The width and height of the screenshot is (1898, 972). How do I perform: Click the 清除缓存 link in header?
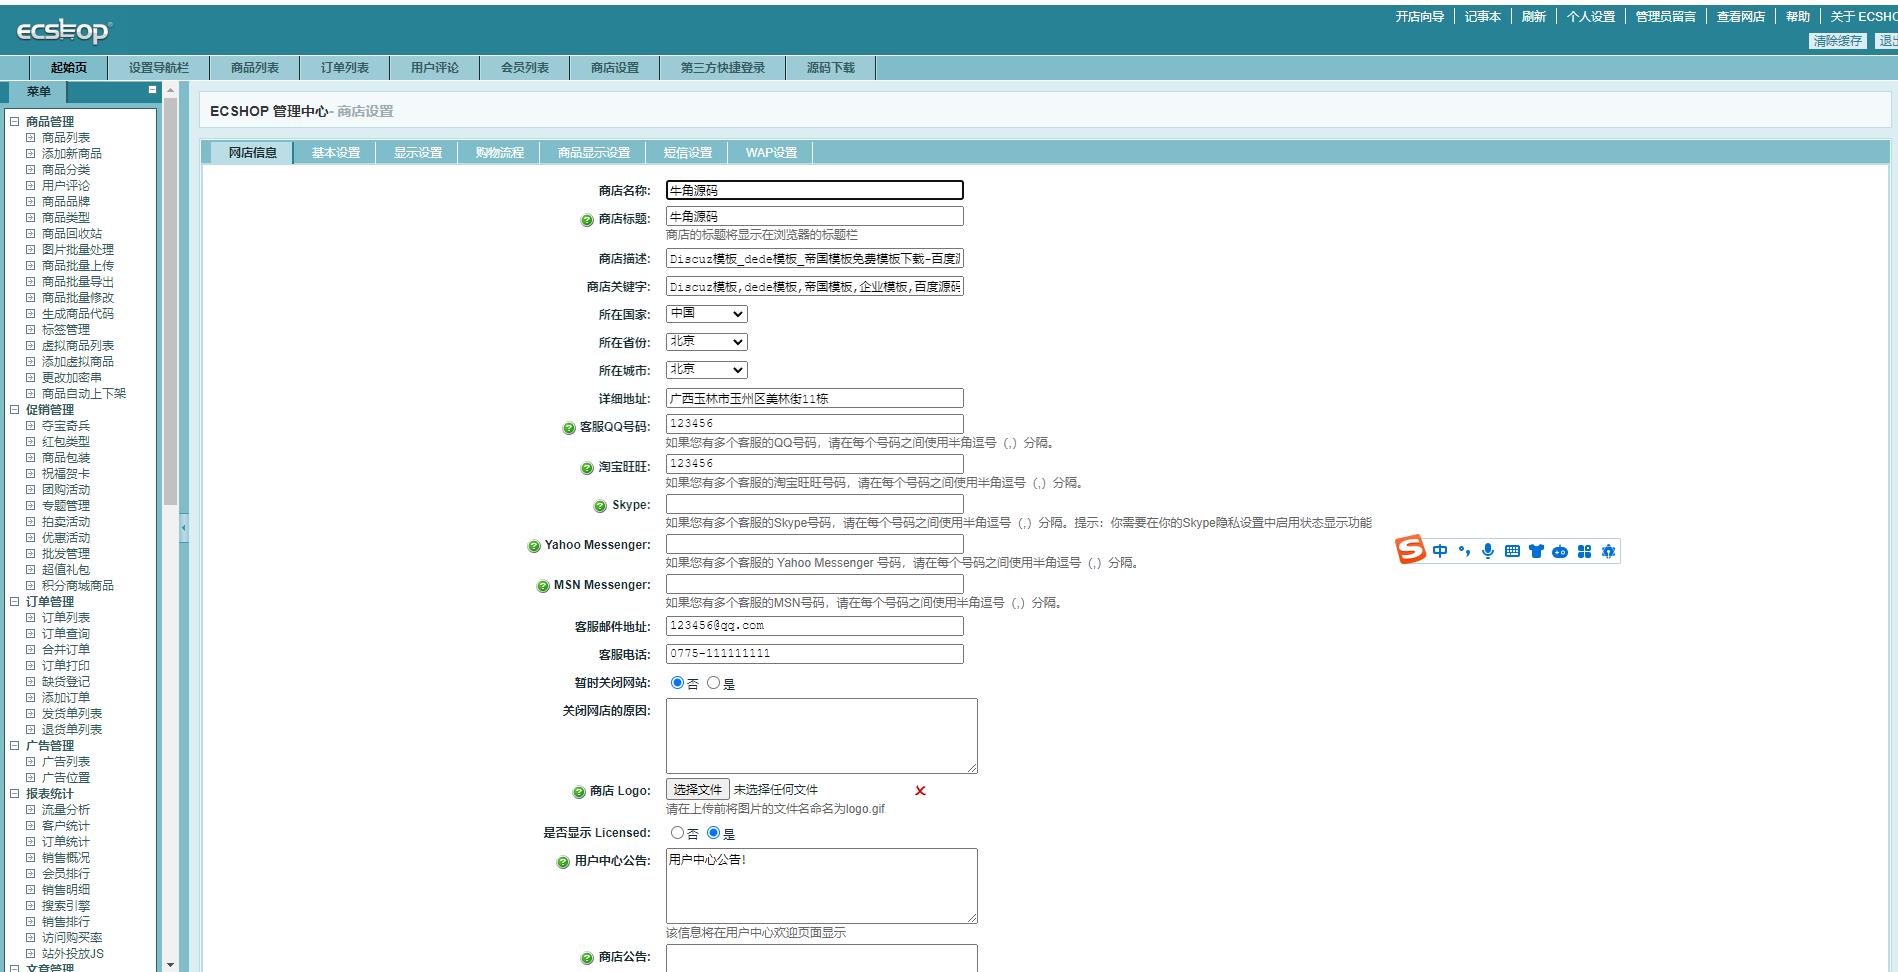click(1838, 41)
